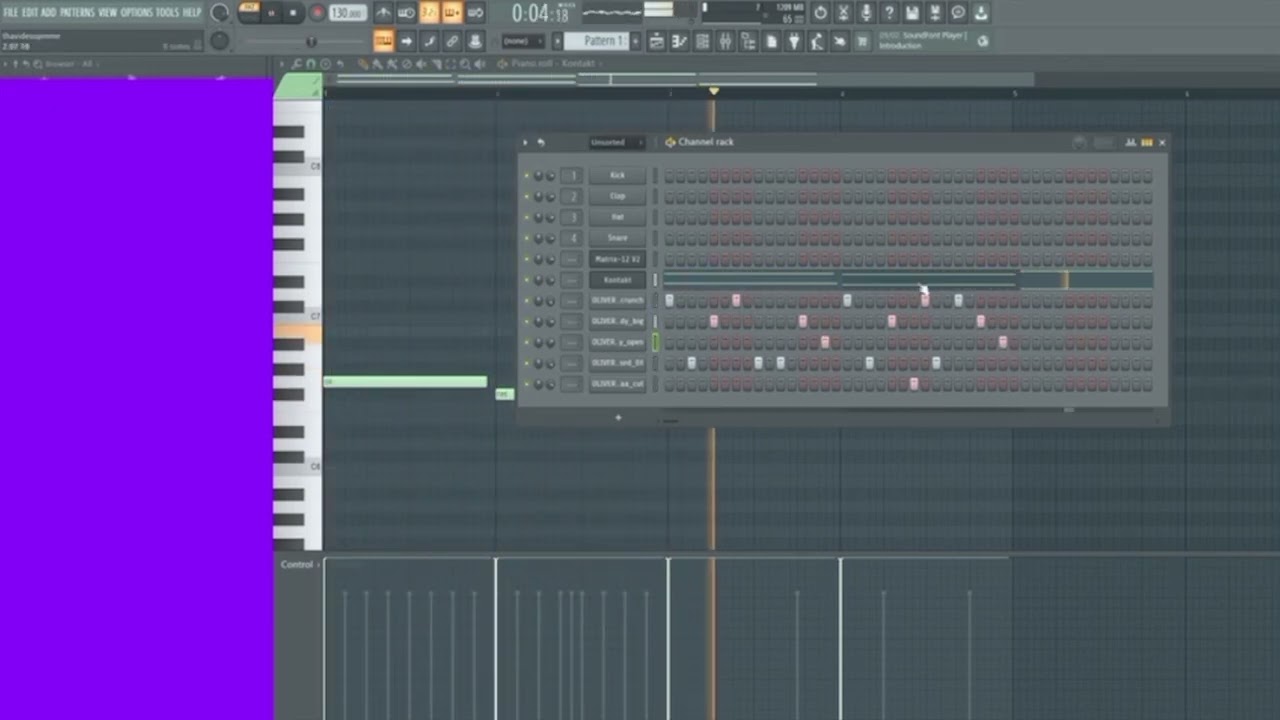Toggle the countdown before recording icon
This screenshot has height=720, width=1280.
click(429, 12)
